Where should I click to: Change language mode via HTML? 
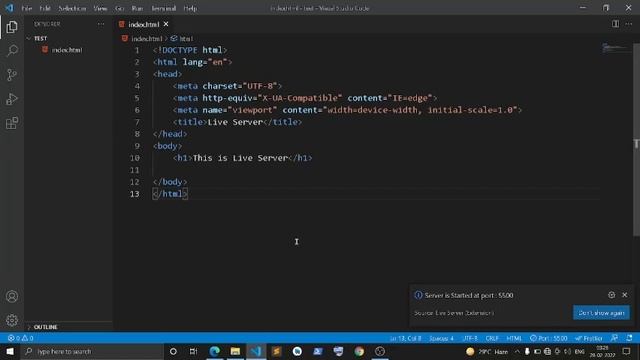point(514,338)
